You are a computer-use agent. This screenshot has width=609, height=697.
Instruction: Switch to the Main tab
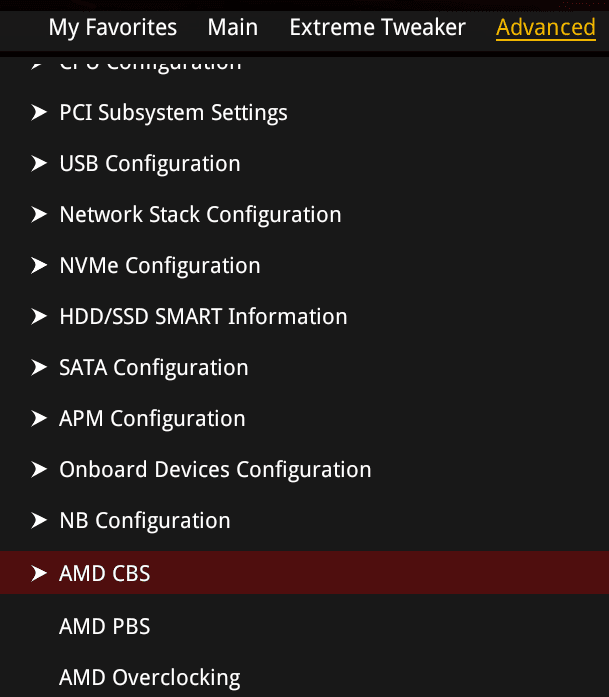[233, 28]
